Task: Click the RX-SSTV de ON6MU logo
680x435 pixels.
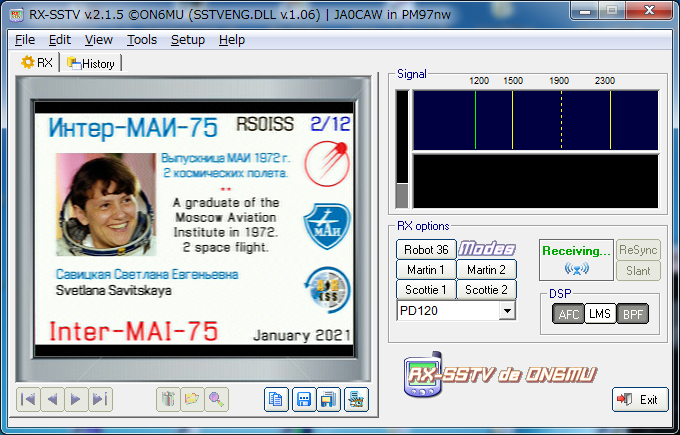Action: (x=500, y=374)
